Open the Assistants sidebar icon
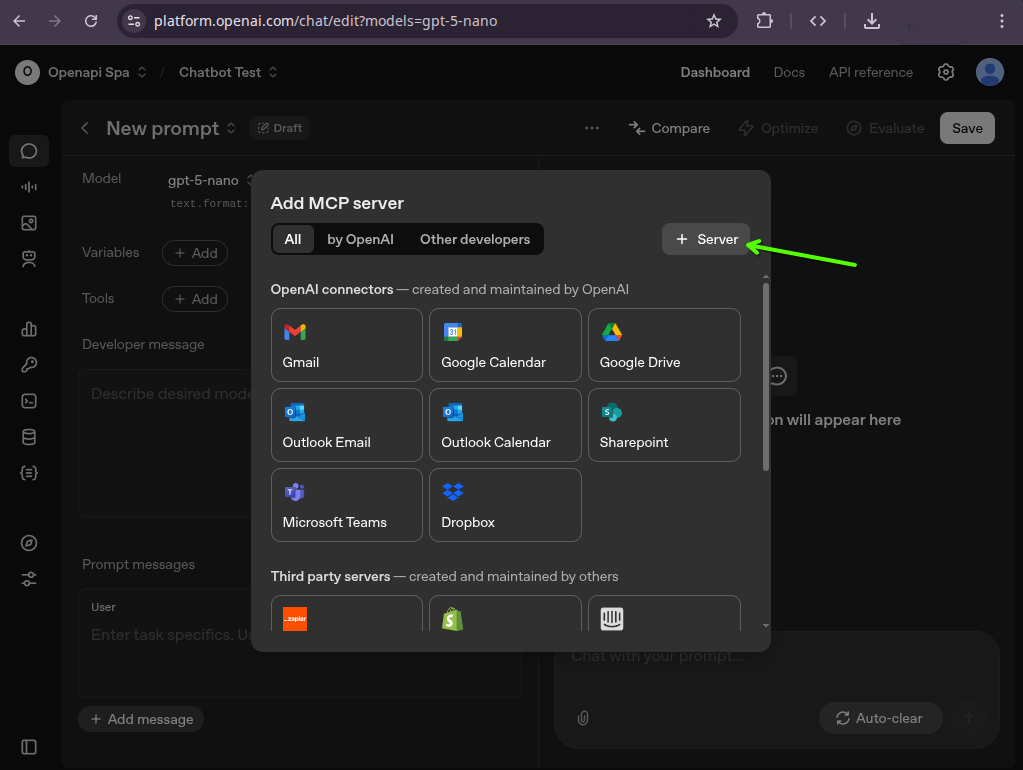 pos(28,258)
